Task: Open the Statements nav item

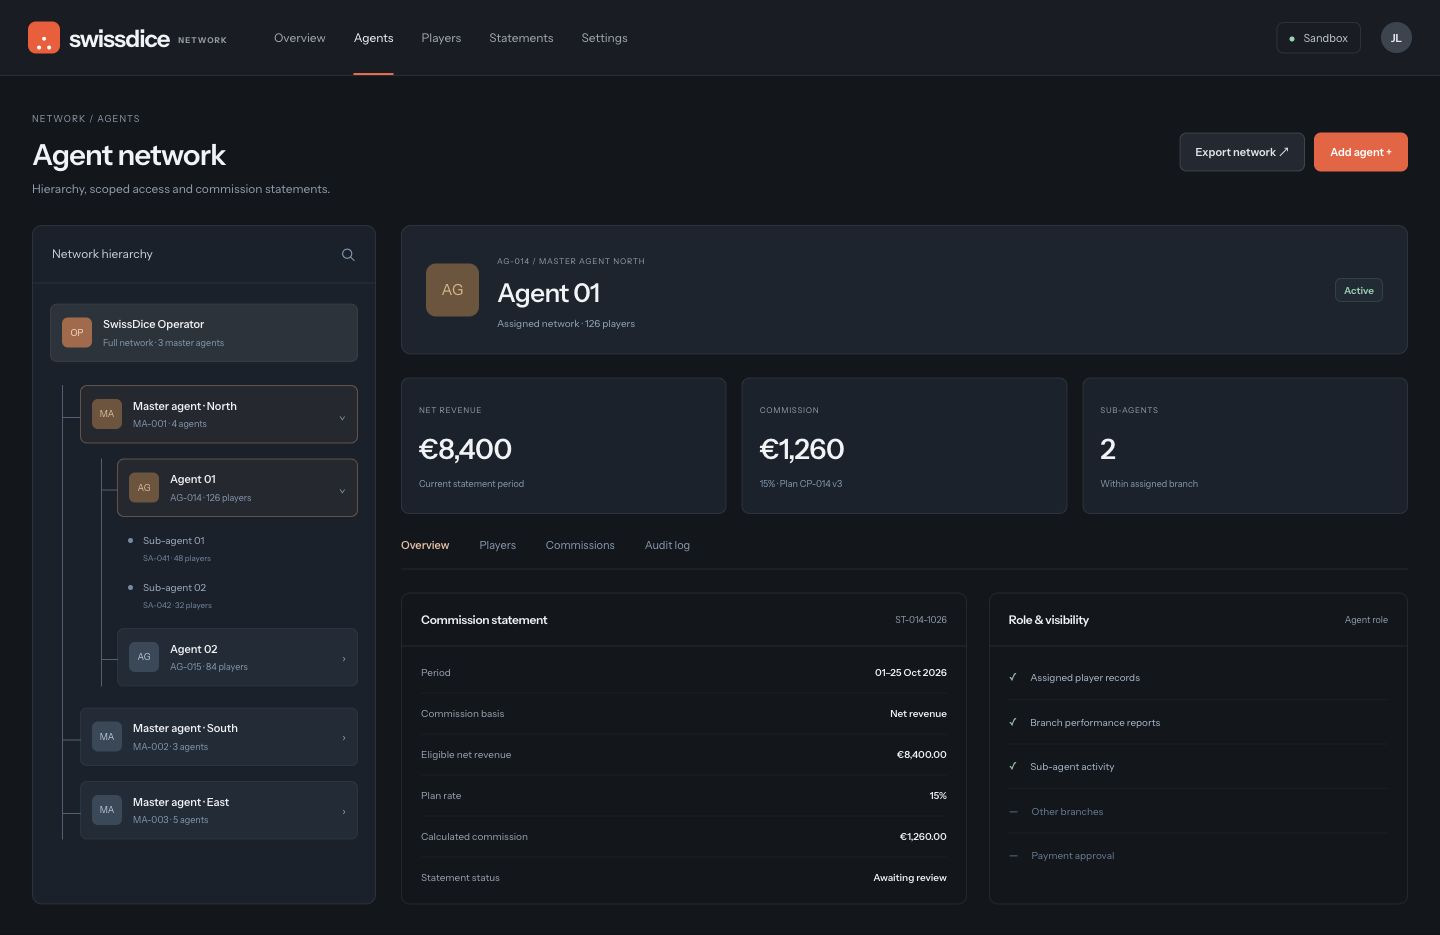Action: (521, 38)
